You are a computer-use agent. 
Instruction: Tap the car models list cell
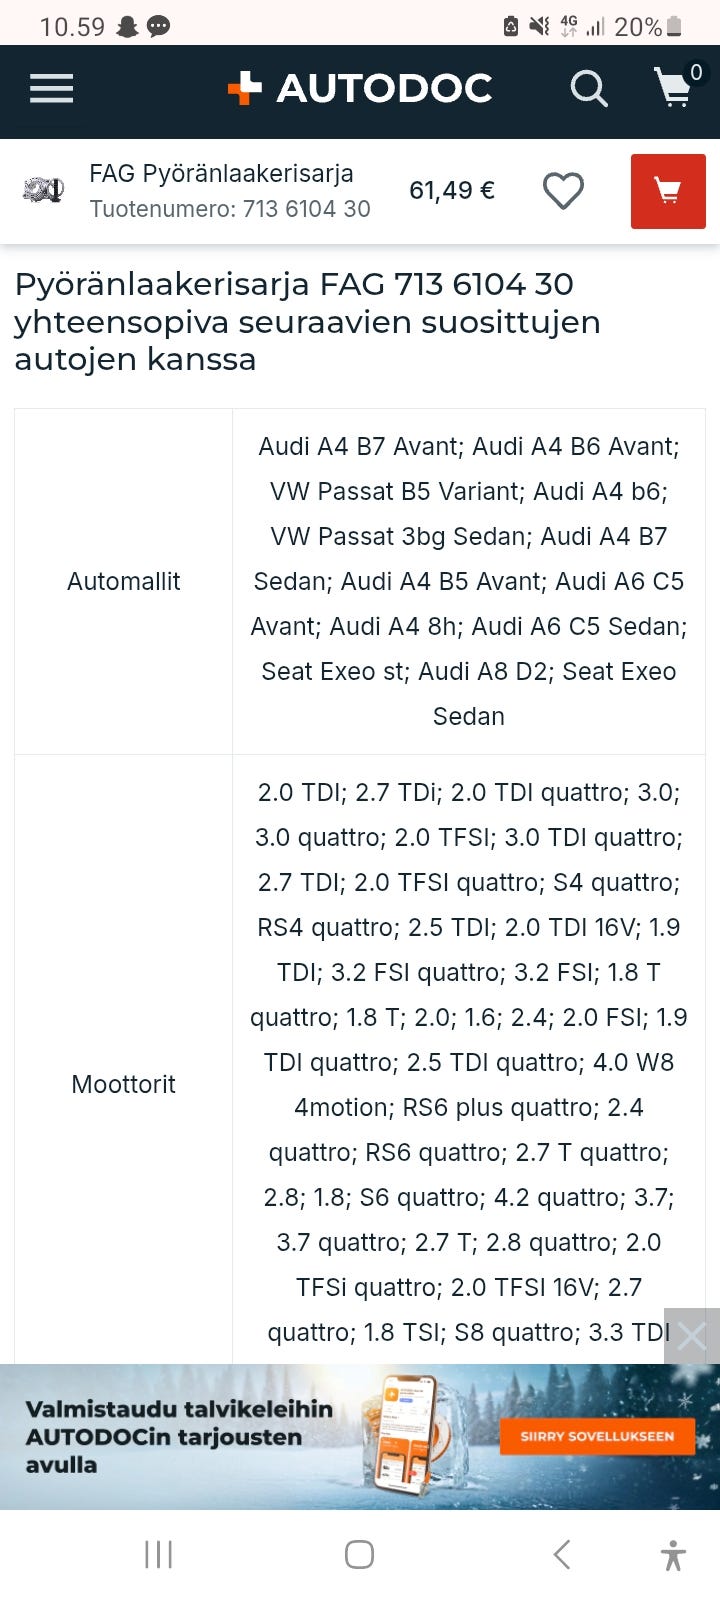pyautogui.click(x=468, y=581)
